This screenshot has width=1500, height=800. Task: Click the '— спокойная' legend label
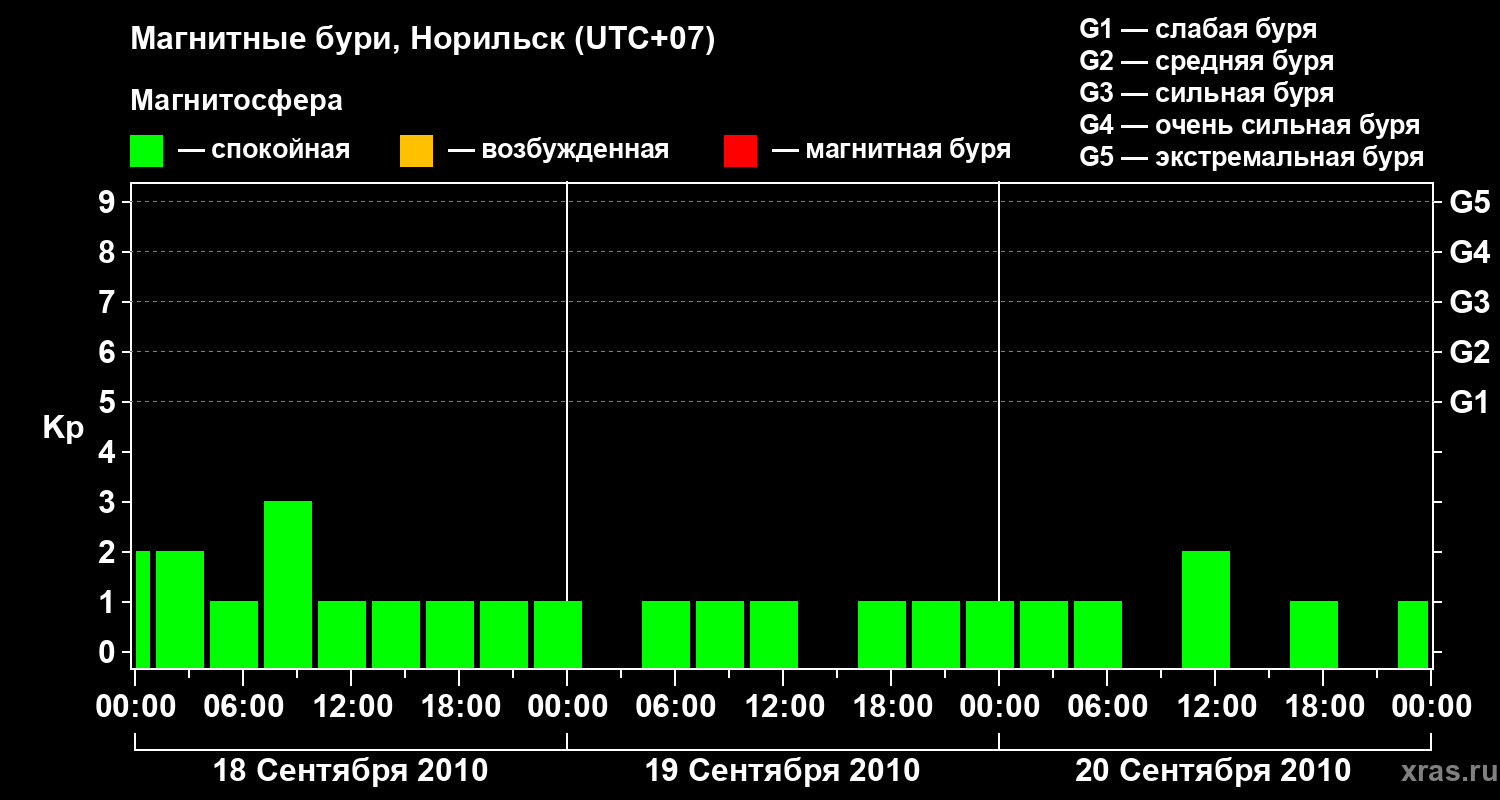click(264, 150)
